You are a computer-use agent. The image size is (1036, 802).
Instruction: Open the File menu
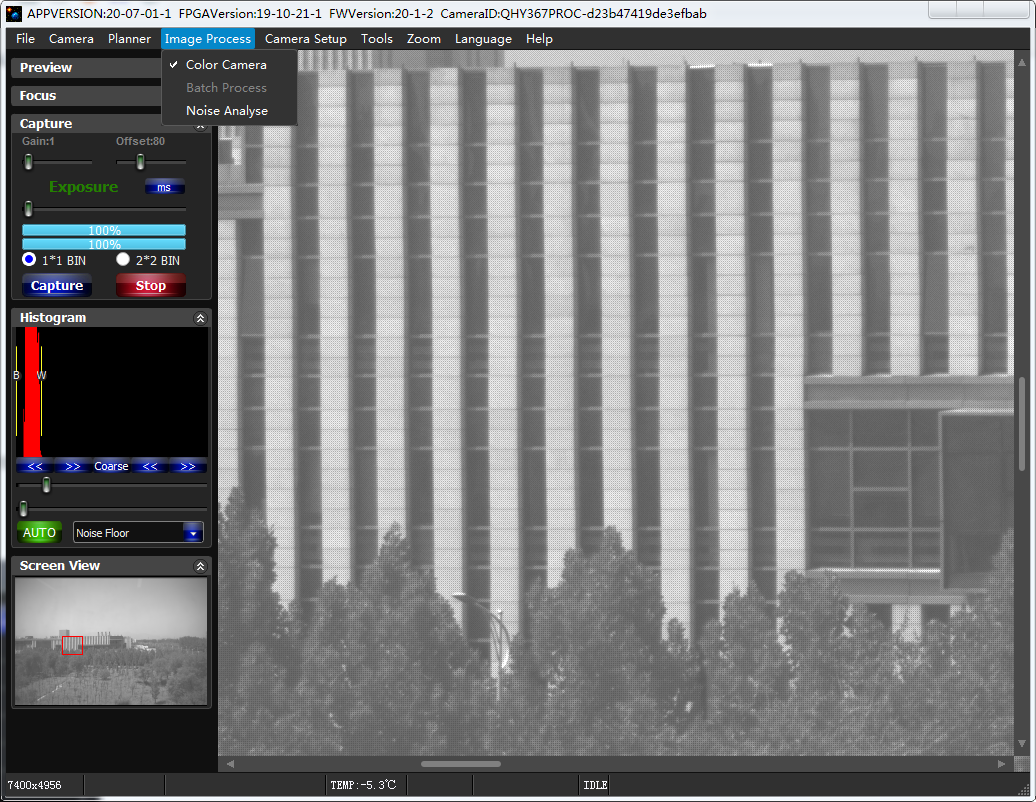(25, 39)
